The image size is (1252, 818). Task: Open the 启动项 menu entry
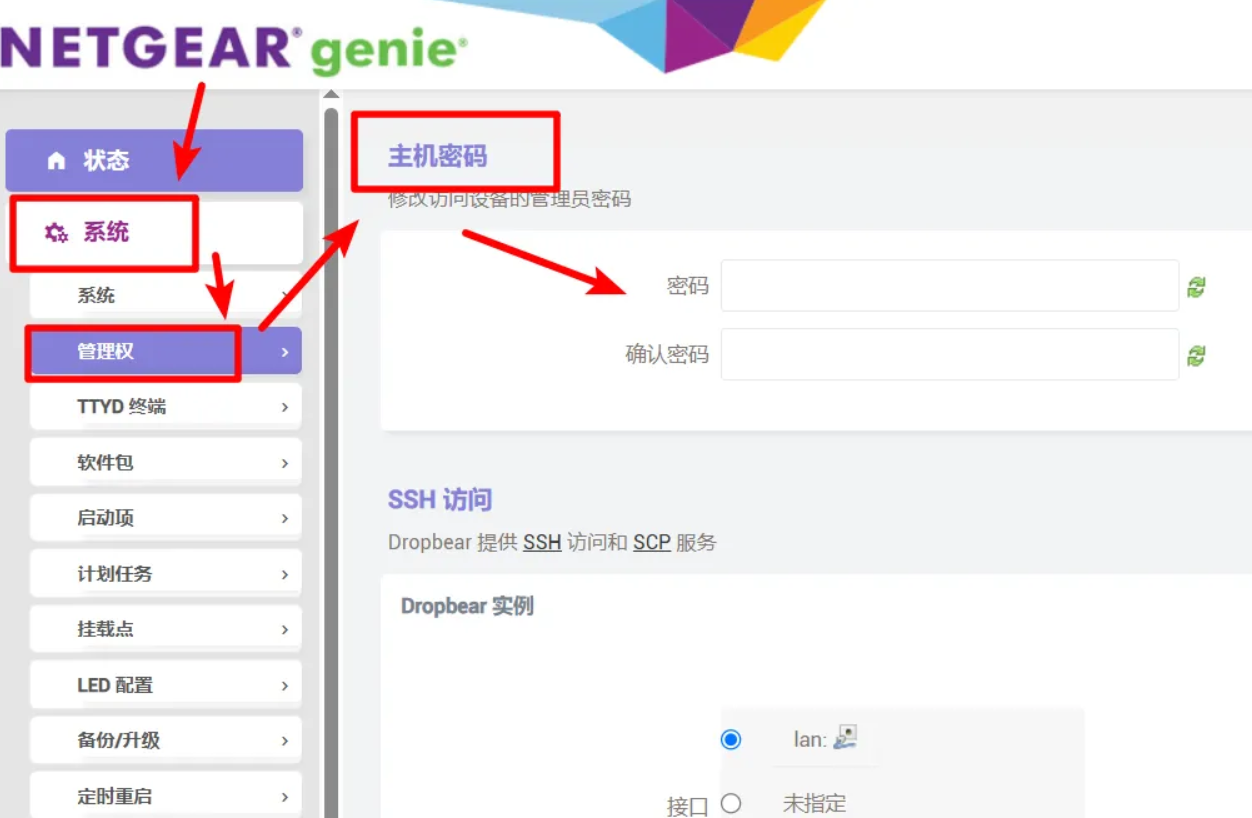click(165, 518)
